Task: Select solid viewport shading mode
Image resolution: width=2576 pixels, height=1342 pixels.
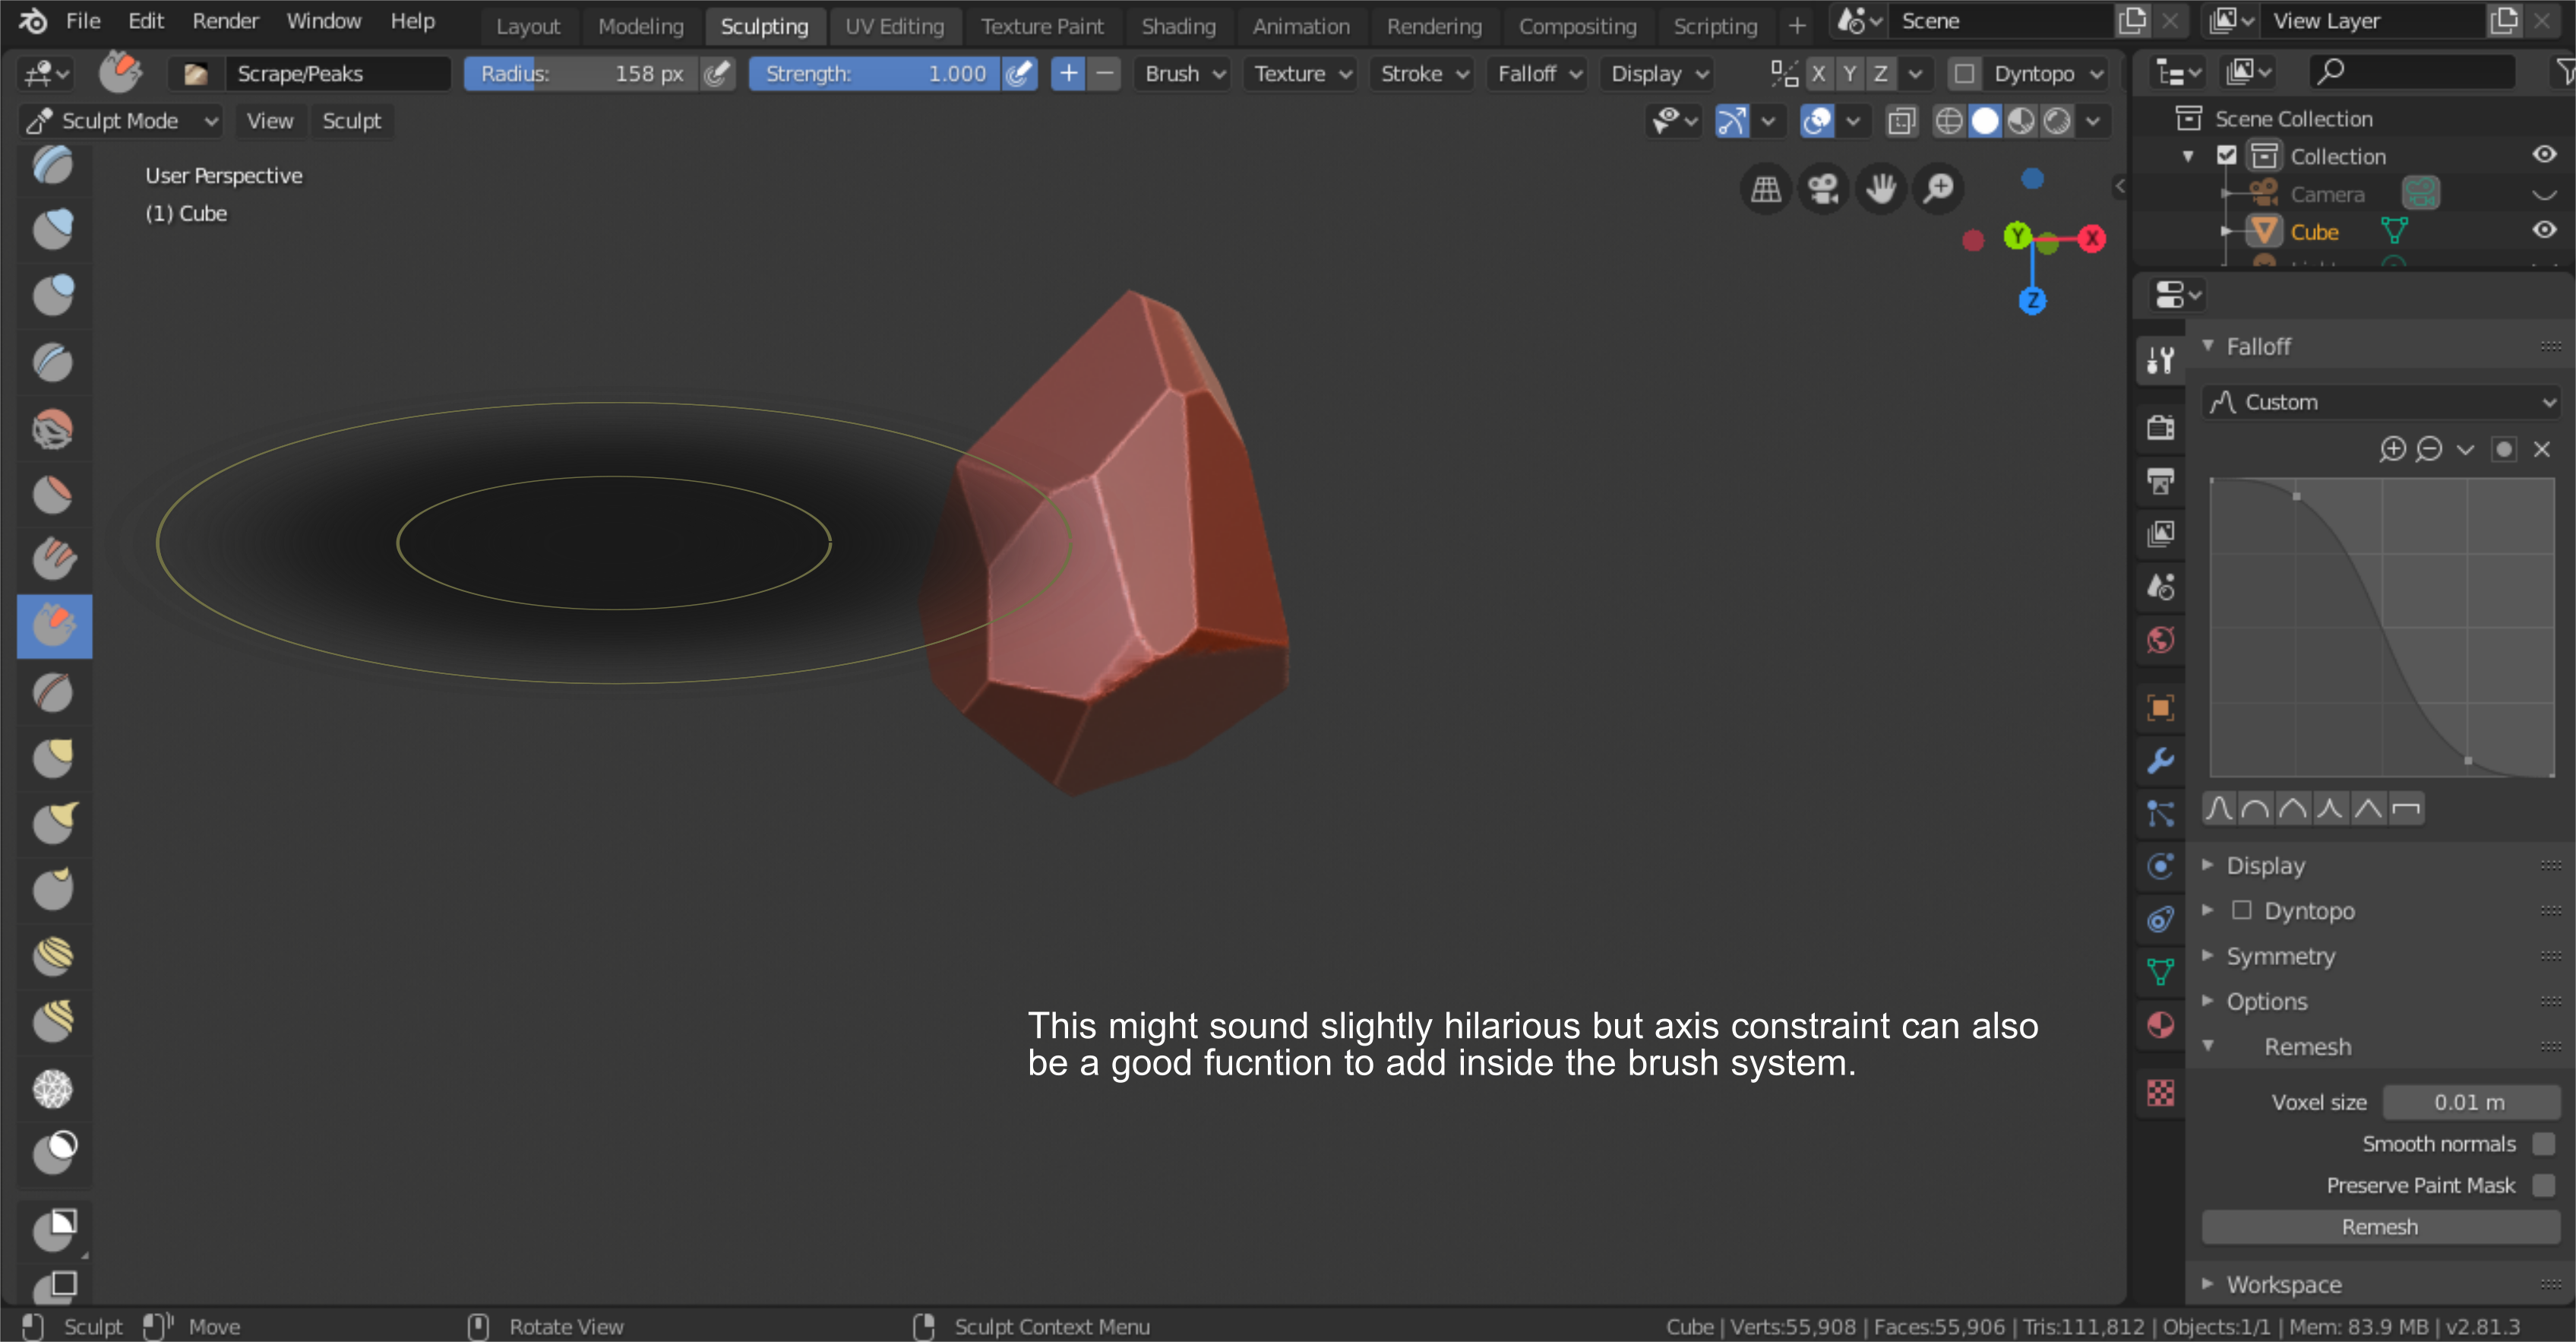Action: pyautogui.click(x=1985, y=121)
